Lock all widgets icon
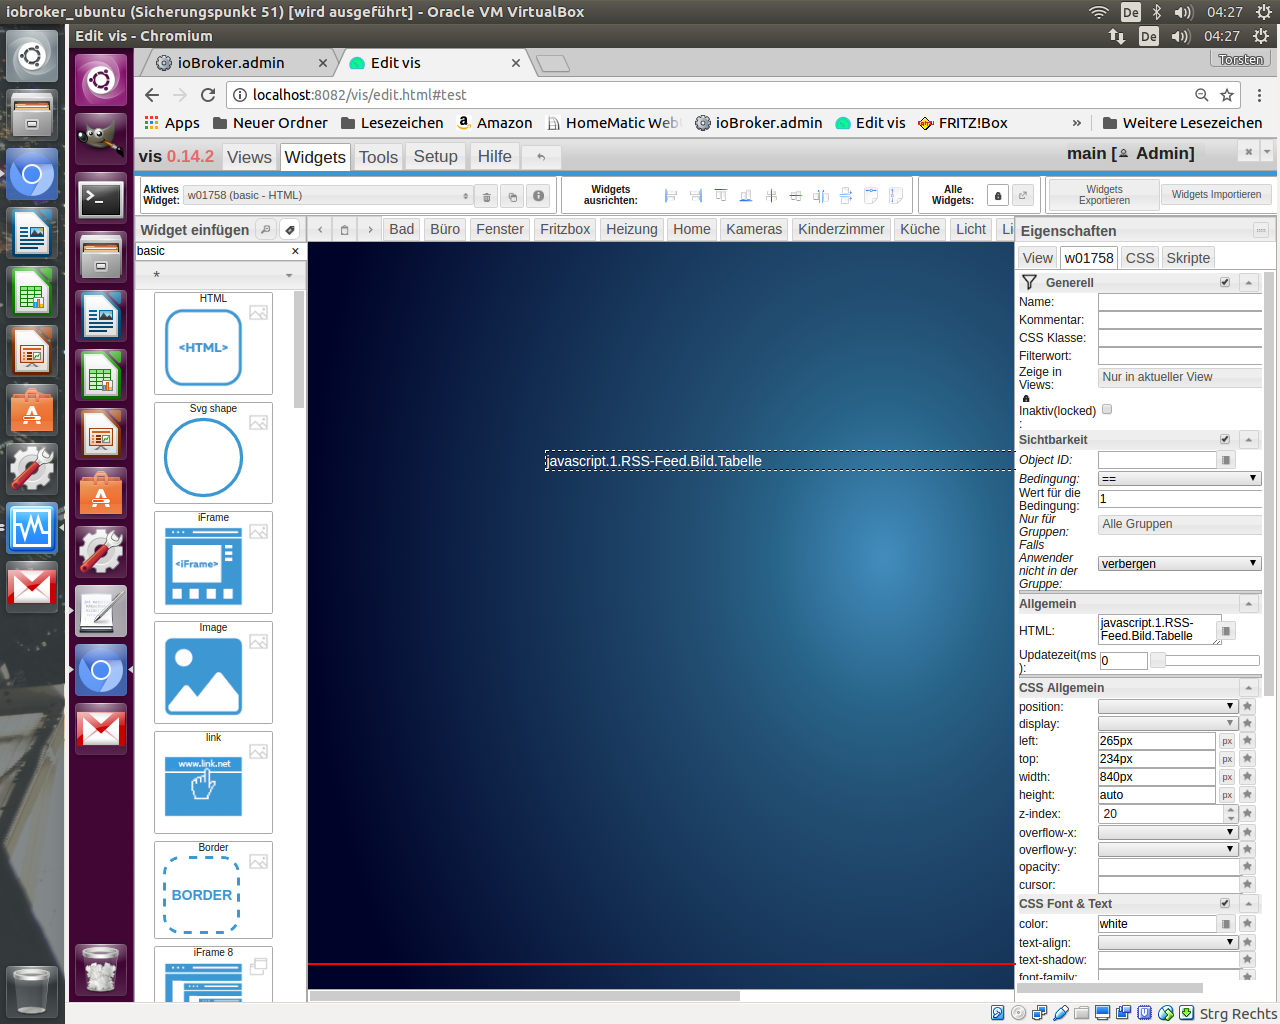1280x1024 pixels. point(997,195)
